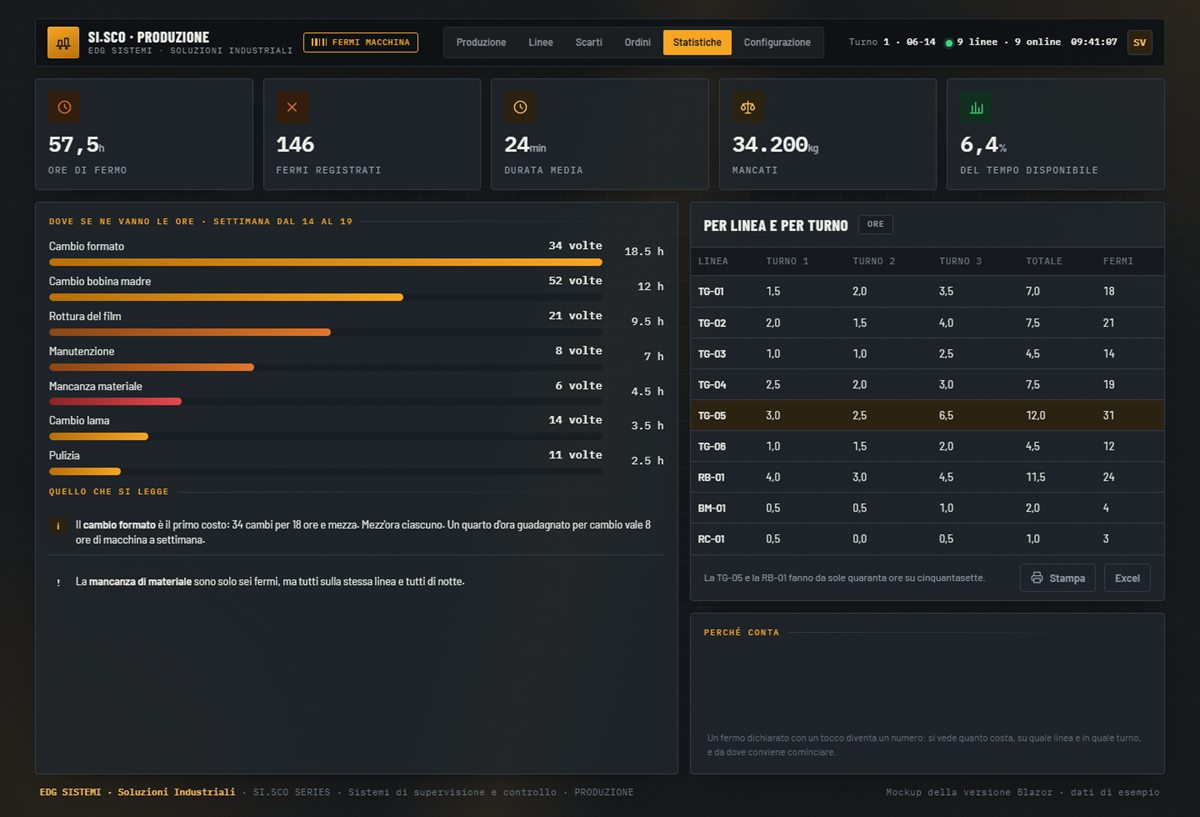Click the 57,5 h Ore di fermo value
The width and height of the screenshot is (1200, 817).
(x=76, y=145)
